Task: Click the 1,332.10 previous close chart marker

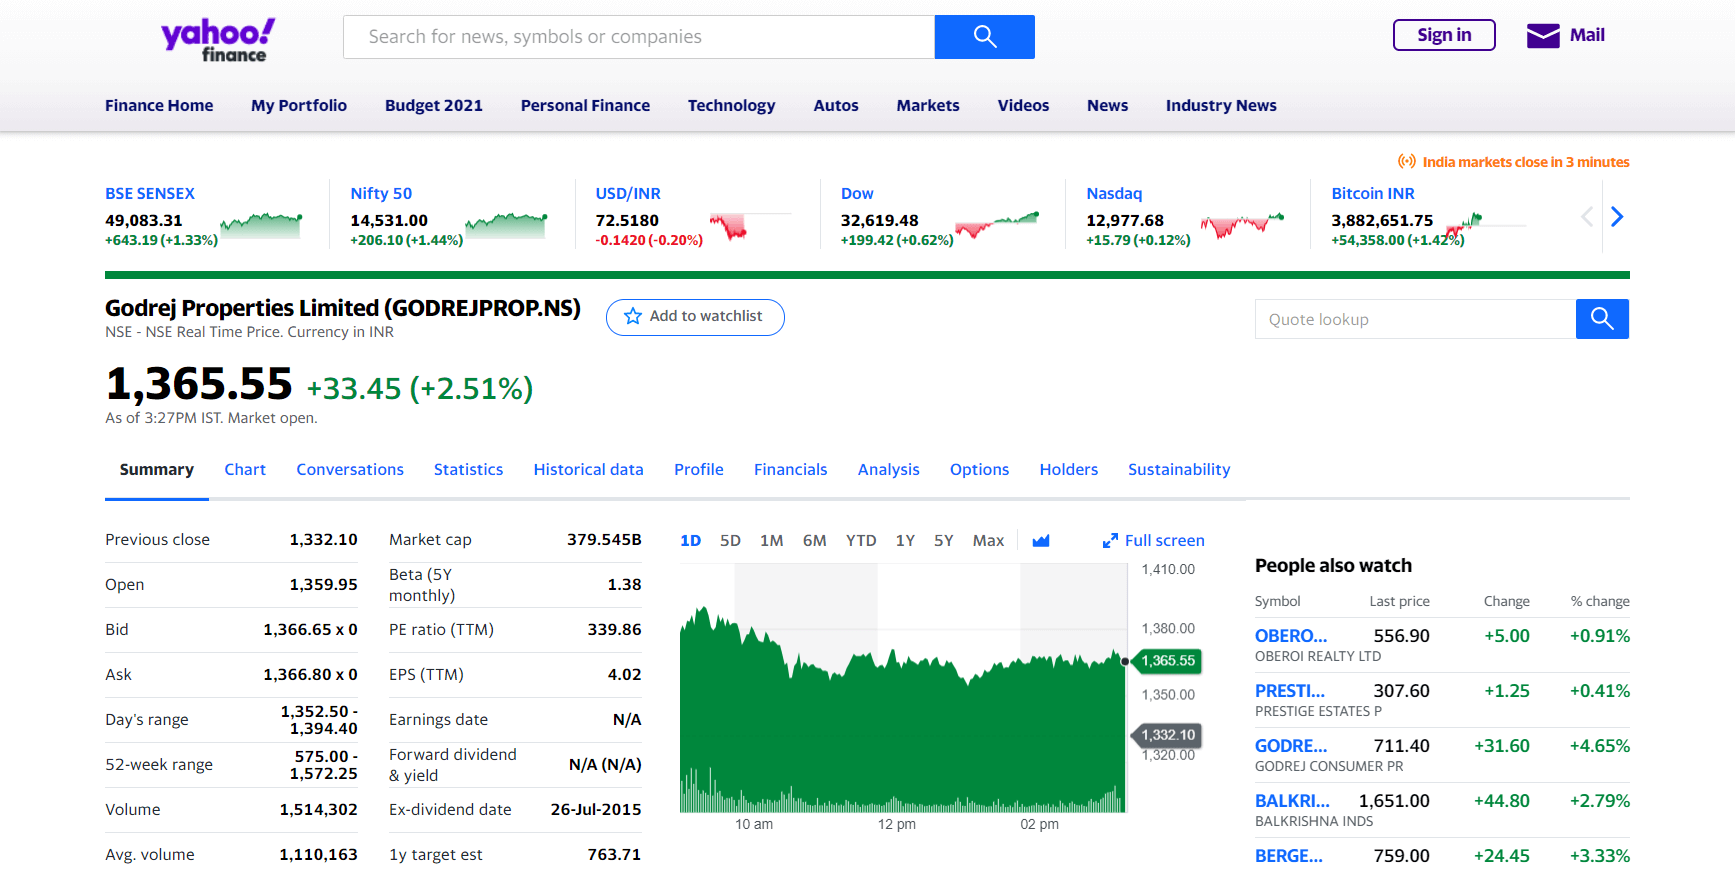Action: pyautogui.click(x=1167, y=735)
